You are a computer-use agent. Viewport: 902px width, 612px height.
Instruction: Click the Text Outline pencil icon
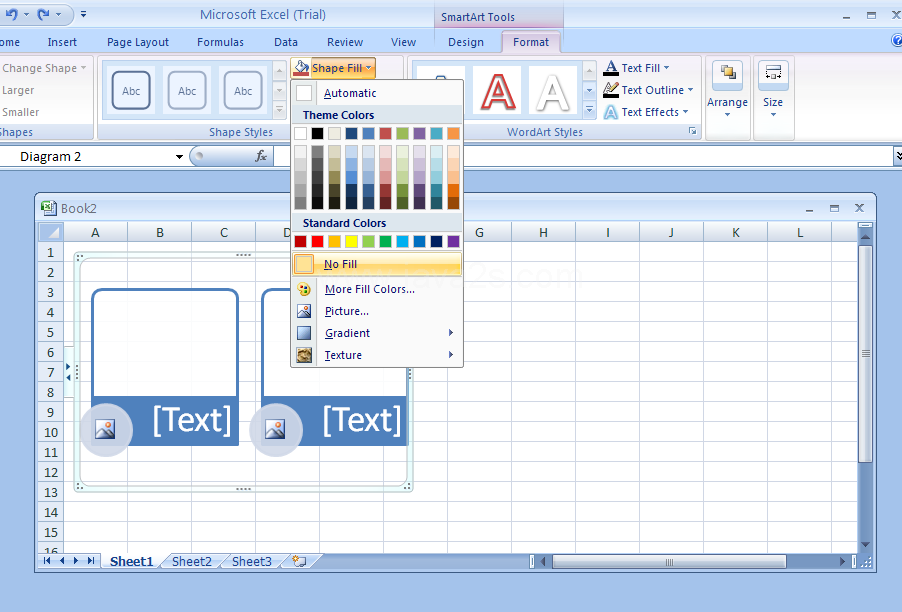tap(611, 90)
